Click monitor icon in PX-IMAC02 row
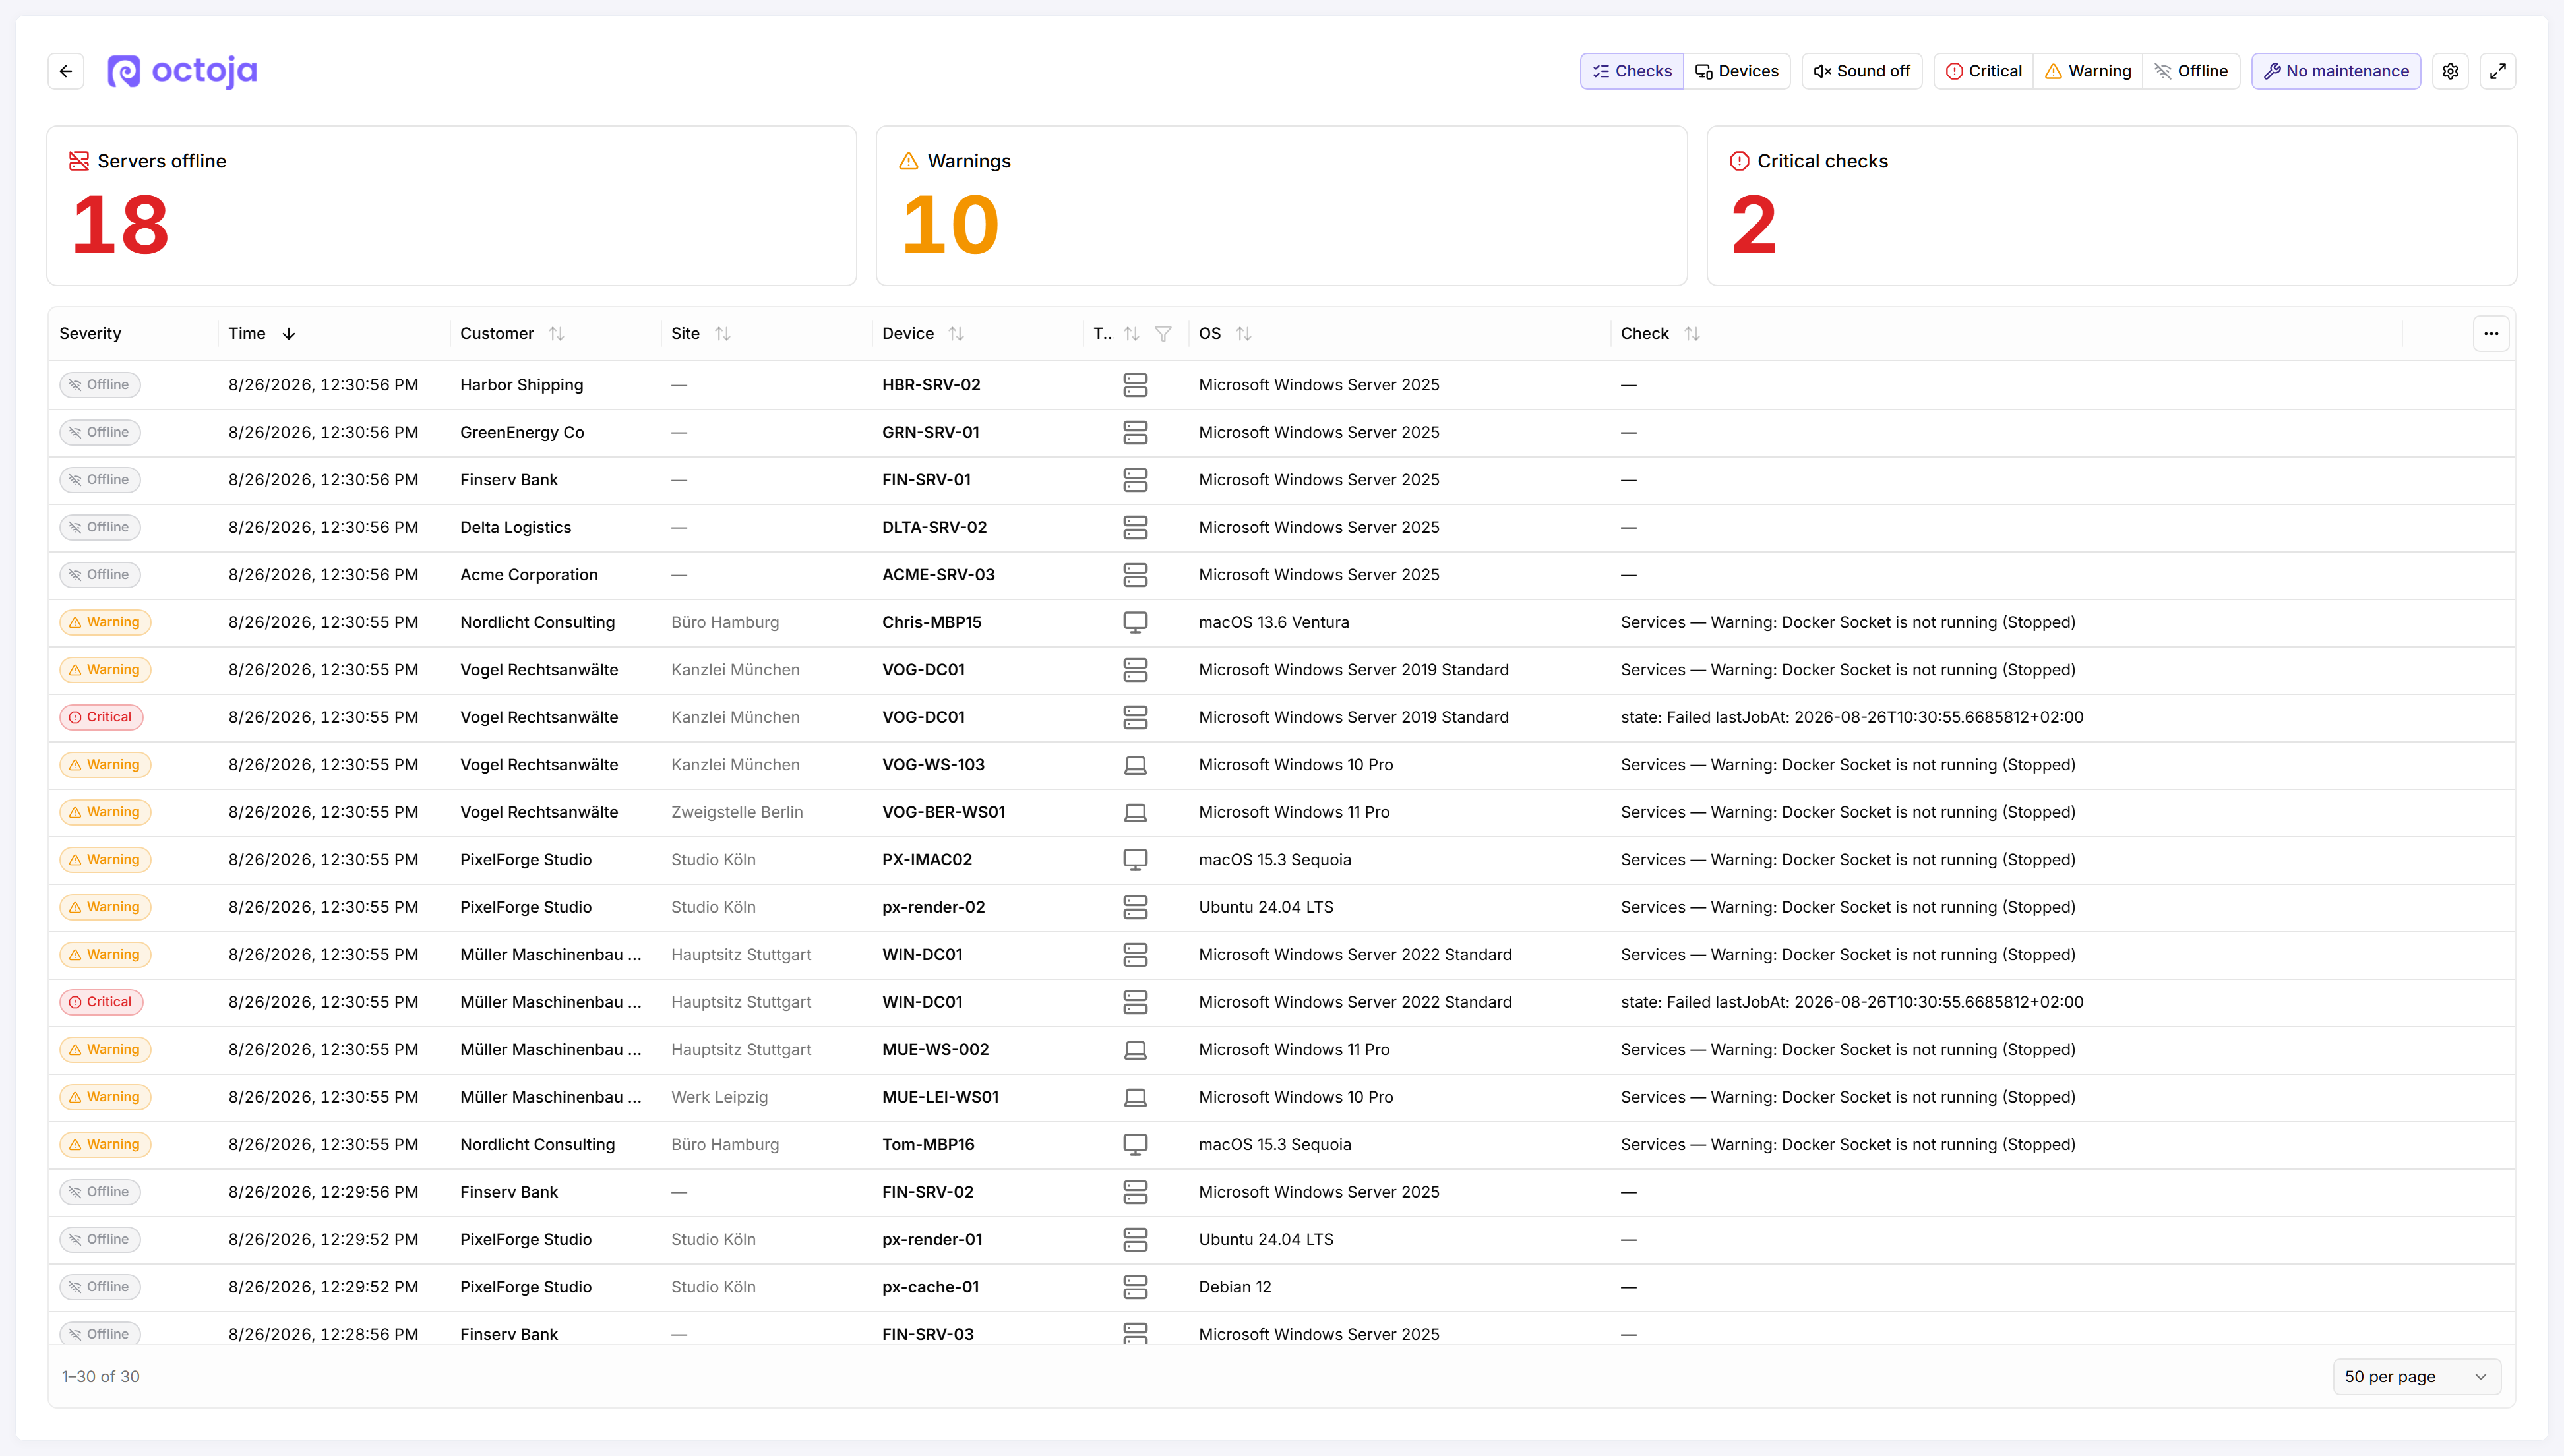The height and width of the screenshot is (1456, 2564). pyautogui.click(x=1135, y=860)
